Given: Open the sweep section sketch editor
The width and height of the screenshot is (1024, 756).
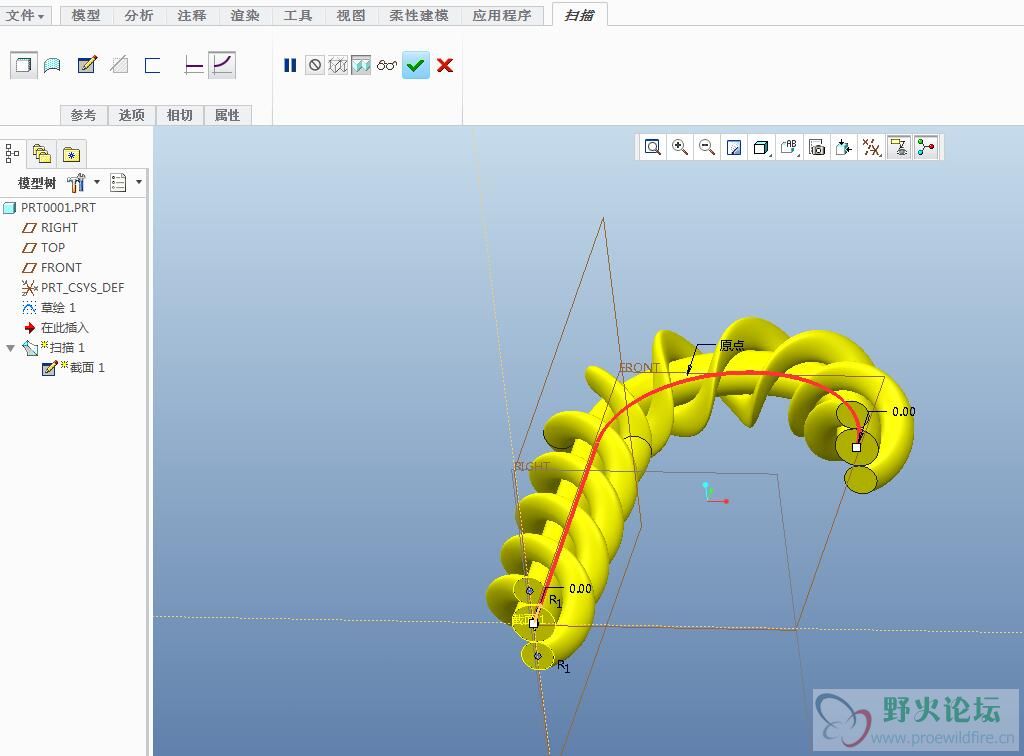Looking at the screenshot, I should click(87, 65).
